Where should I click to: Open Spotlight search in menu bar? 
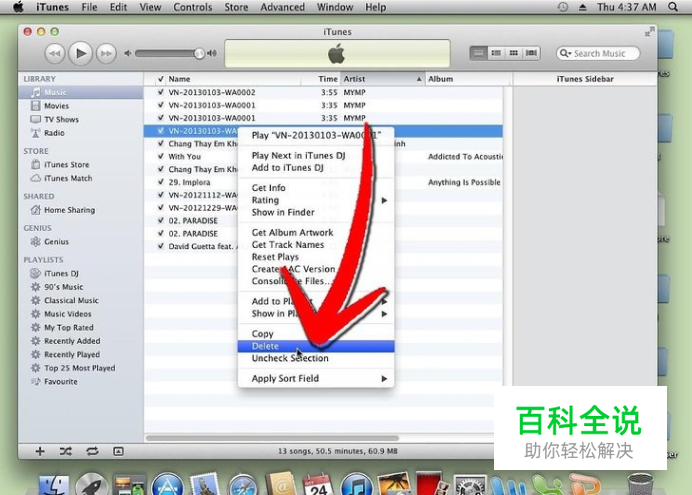click(673, 7)
